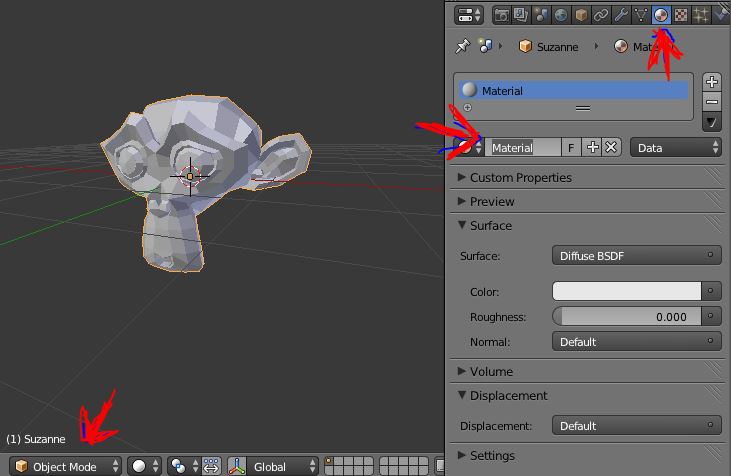Toggle the F fake user button

click(571, 148)
